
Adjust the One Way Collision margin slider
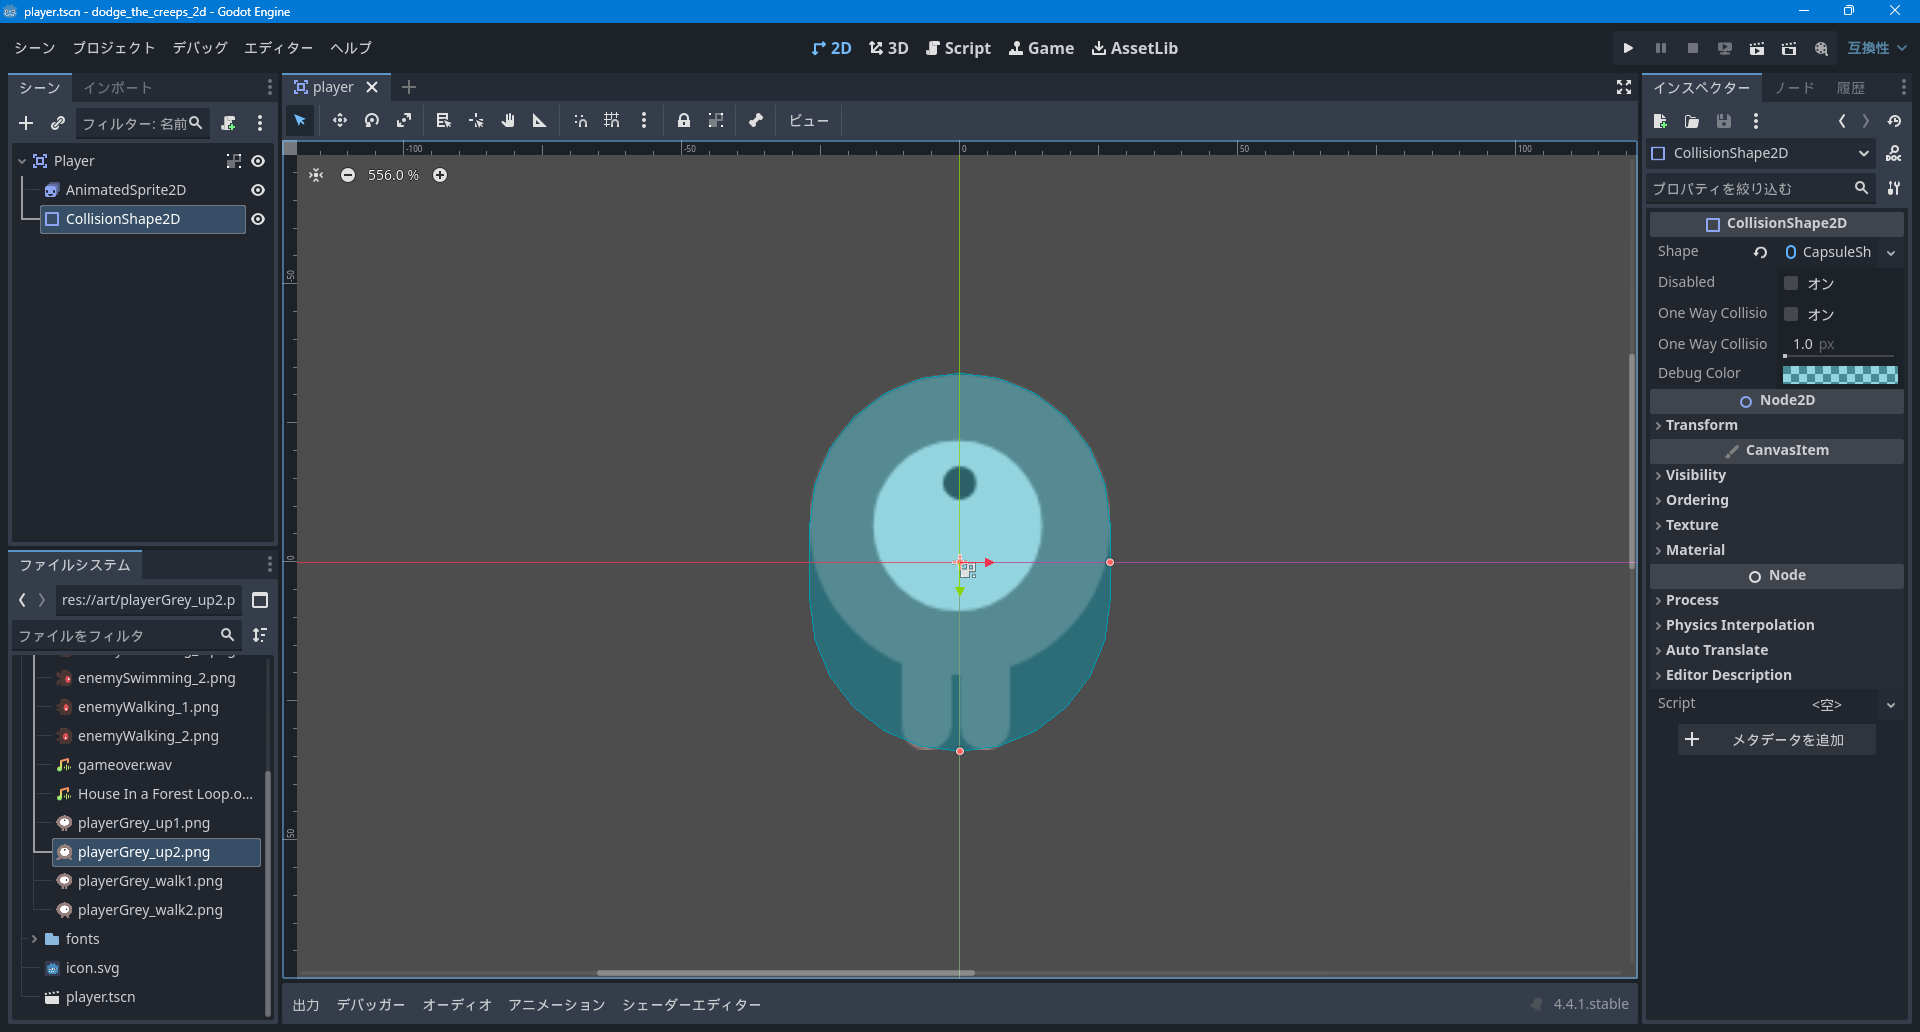(1840, 356)
